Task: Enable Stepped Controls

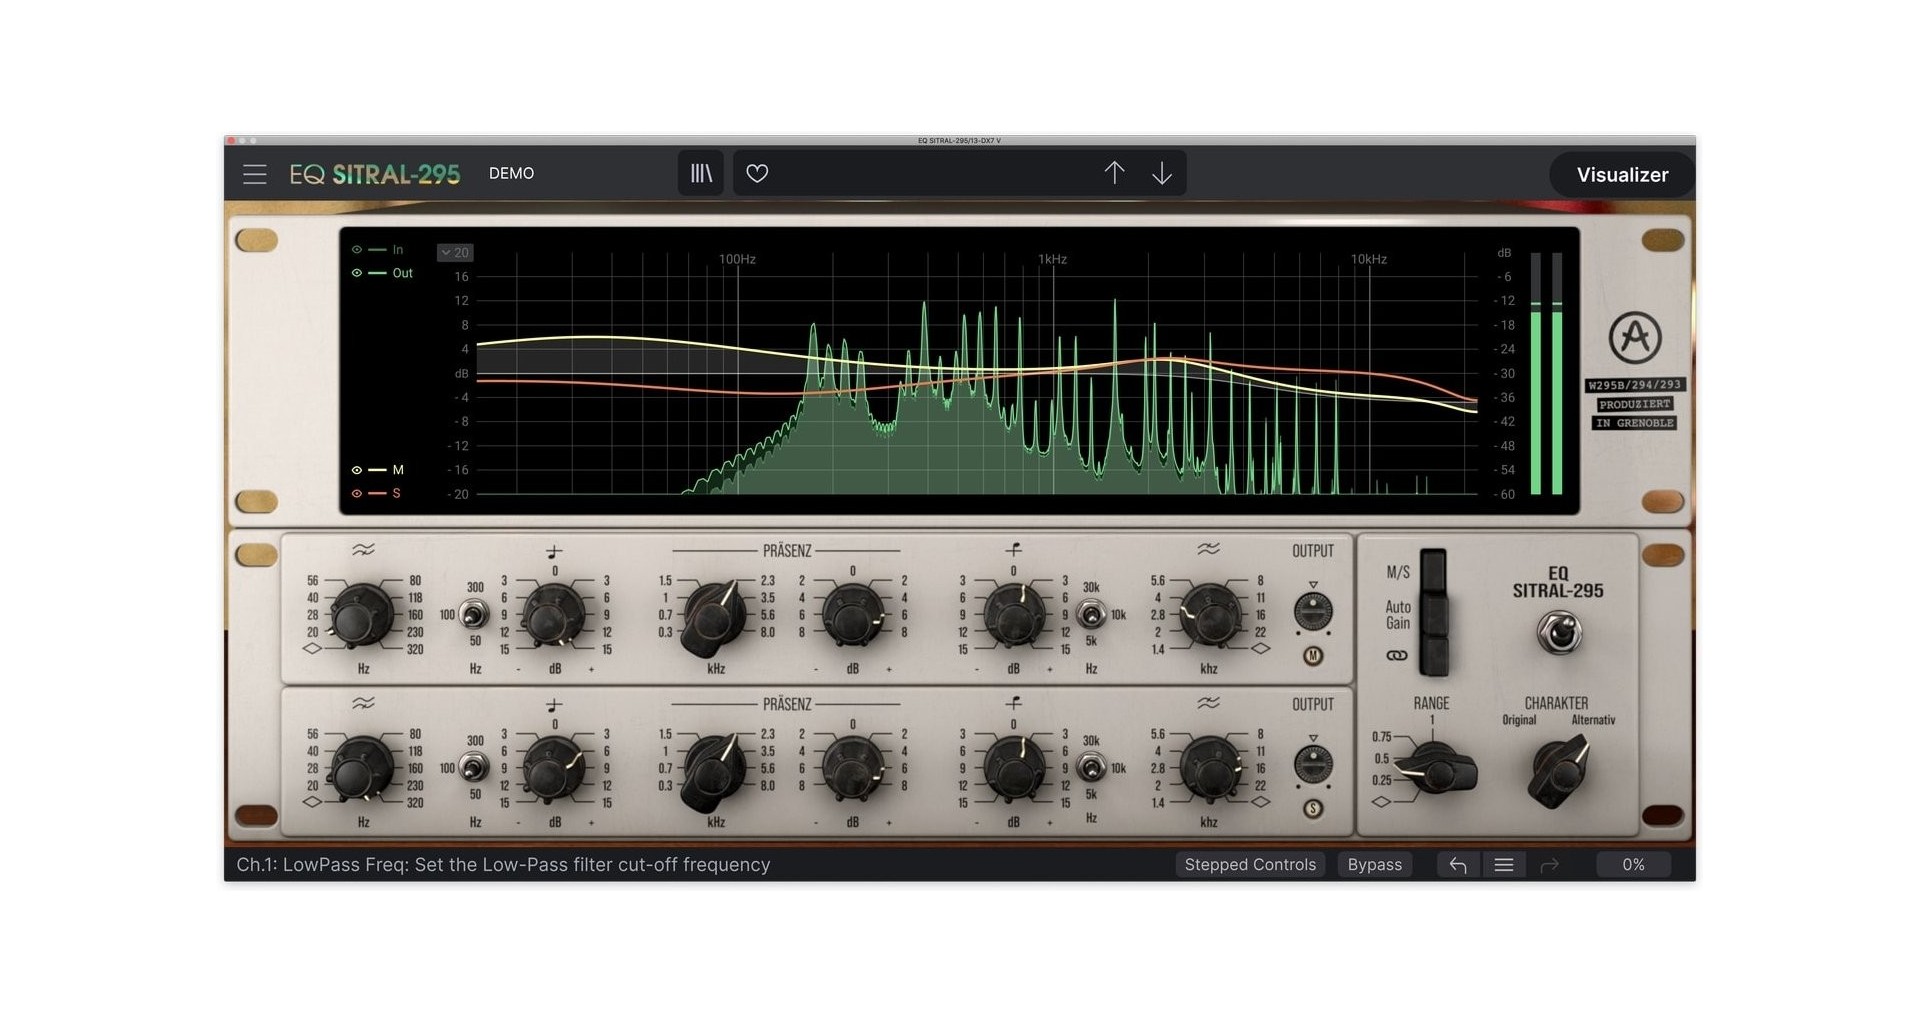Action: 1250,865
